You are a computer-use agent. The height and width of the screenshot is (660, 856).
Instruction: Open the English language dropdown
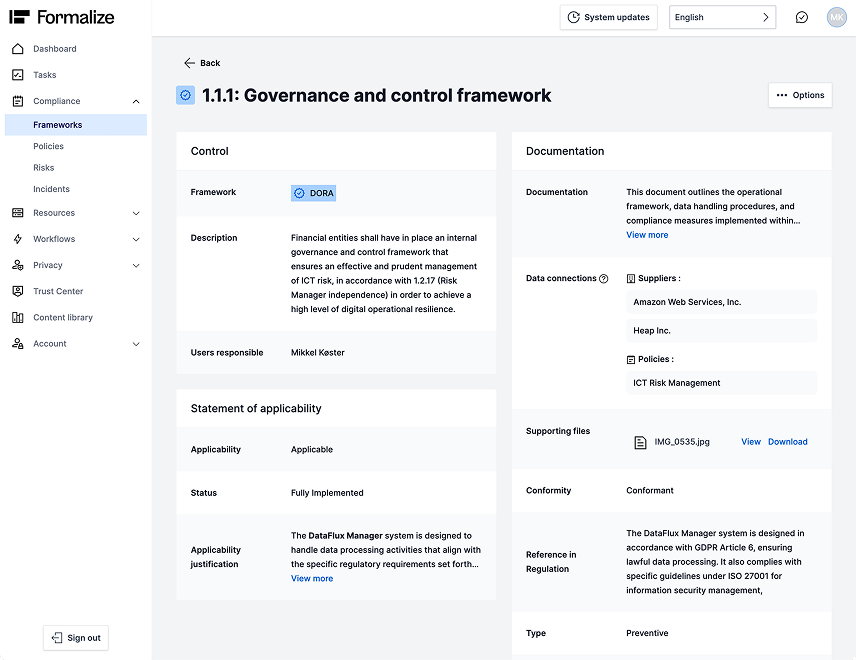[x=722, y=17]
